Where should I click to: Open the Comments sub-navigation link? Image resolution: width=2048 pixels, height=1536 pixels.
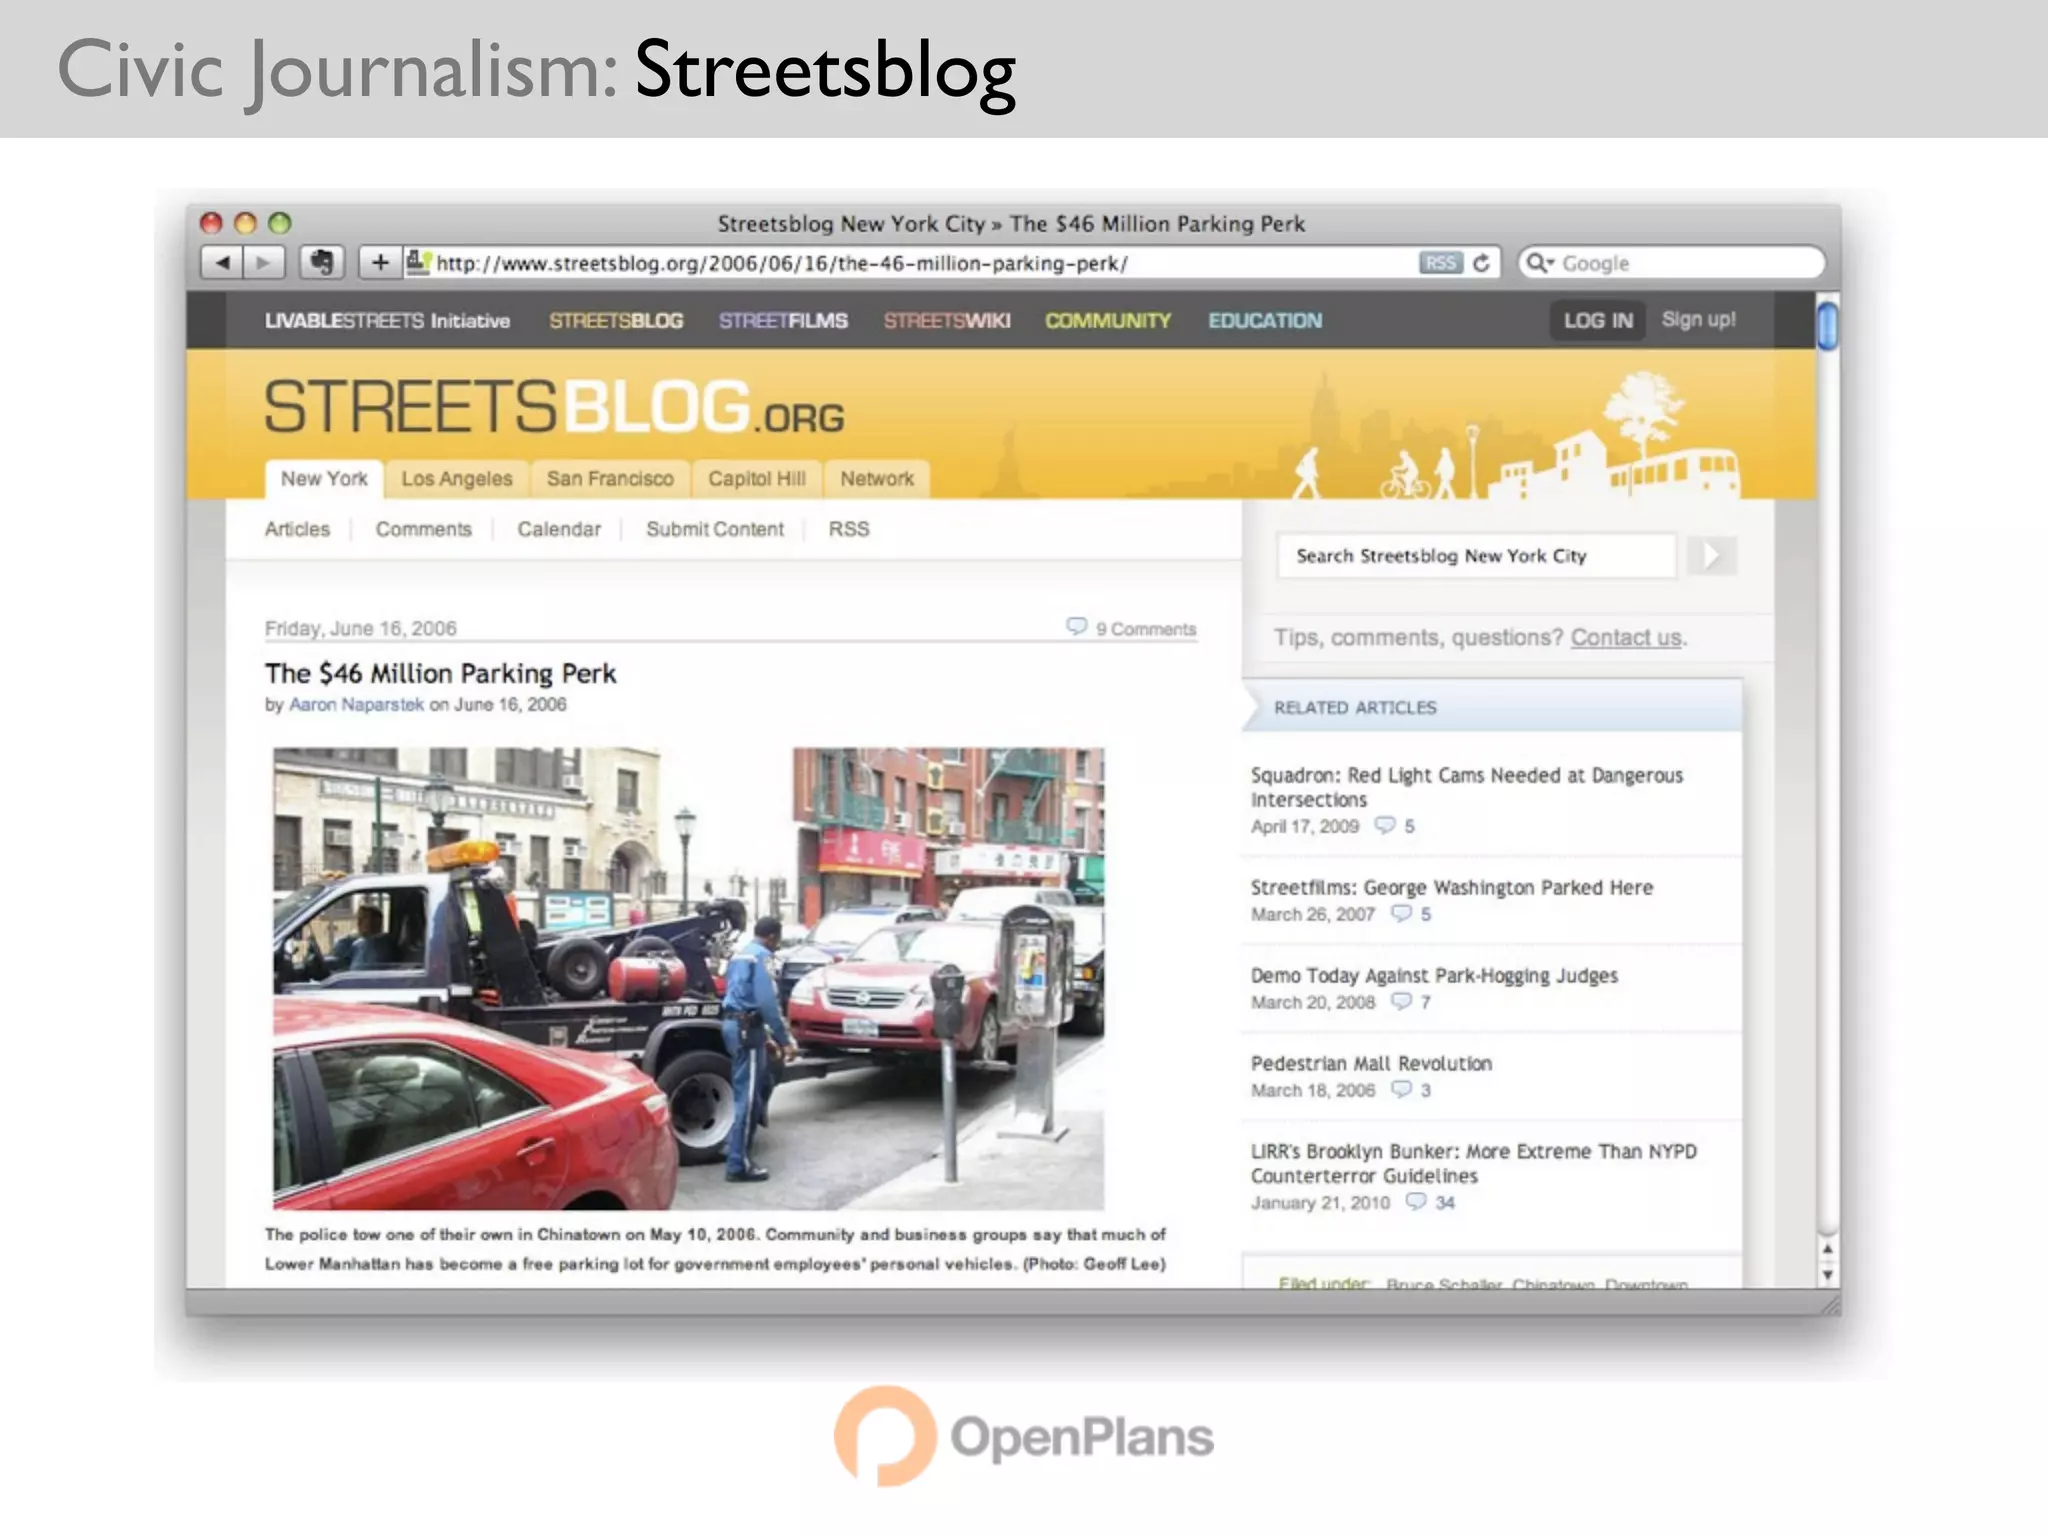click(423, 529)
